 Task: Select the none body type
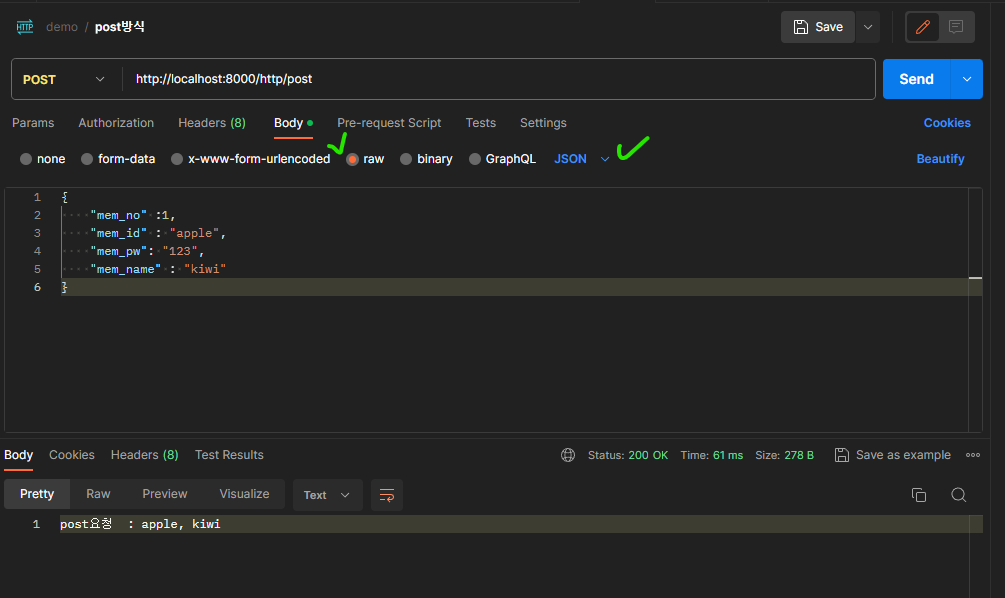pyautogui.click(x=43, y=159)
